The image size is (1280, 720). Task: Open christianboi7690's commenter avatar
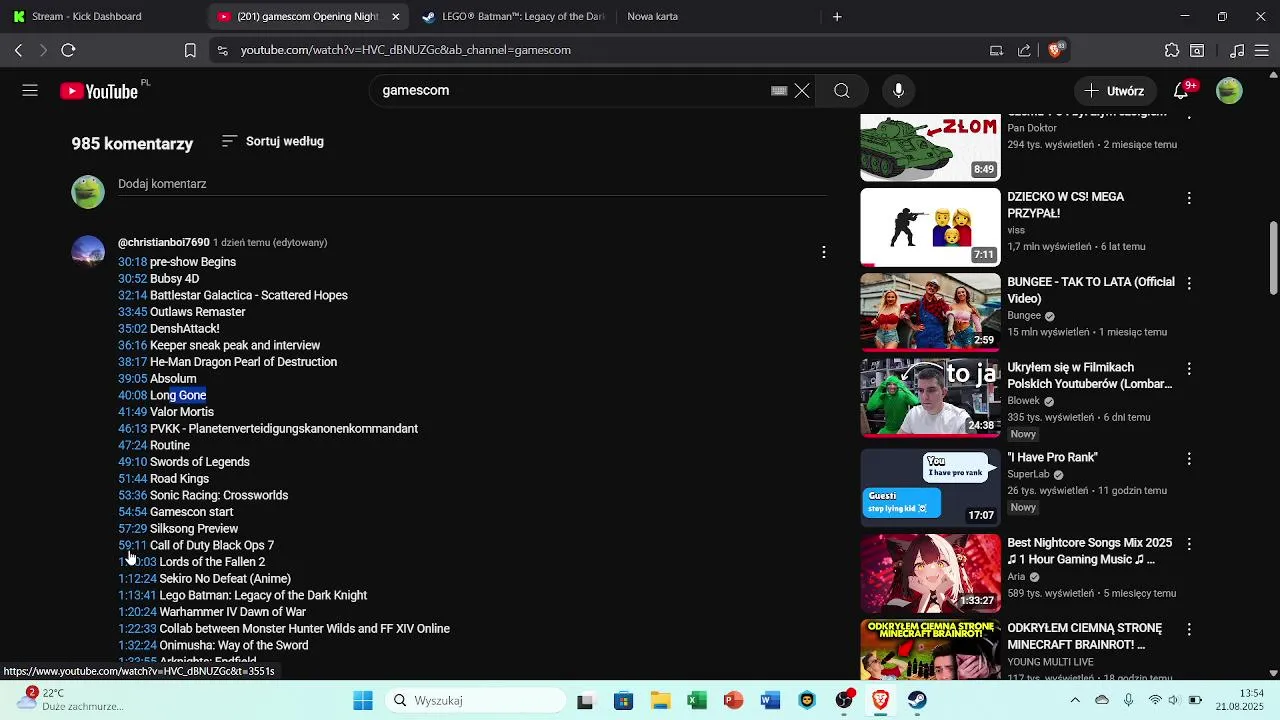(x=88, y=252)
